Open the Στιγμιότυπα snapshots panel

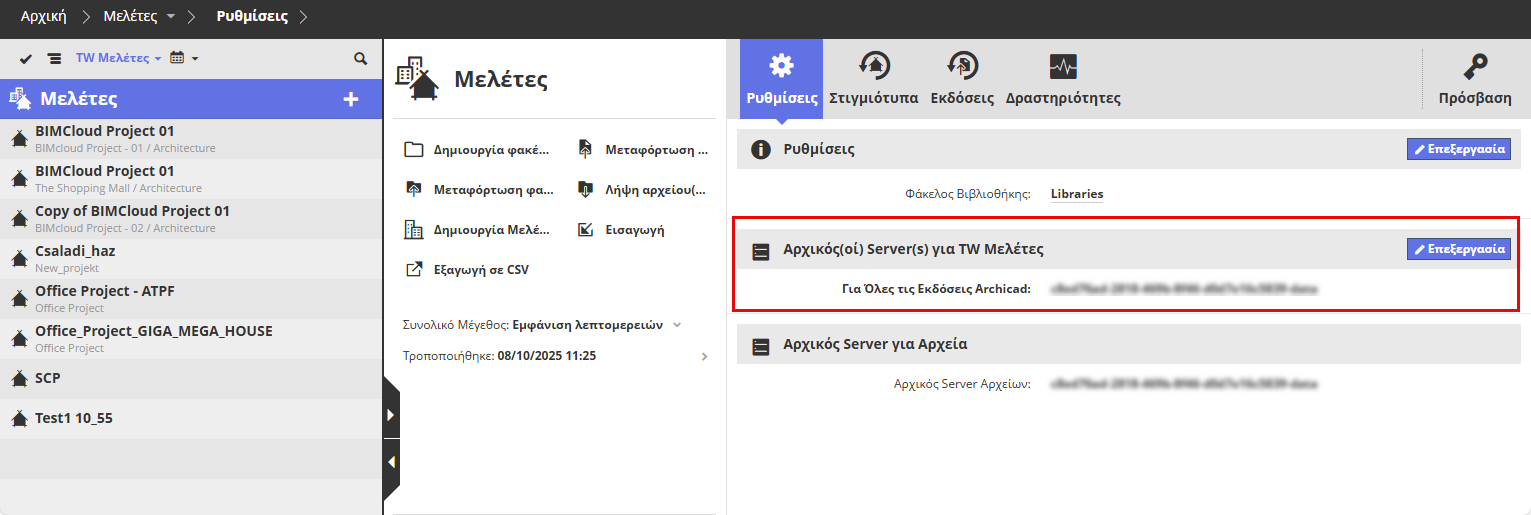click(875, 79)
